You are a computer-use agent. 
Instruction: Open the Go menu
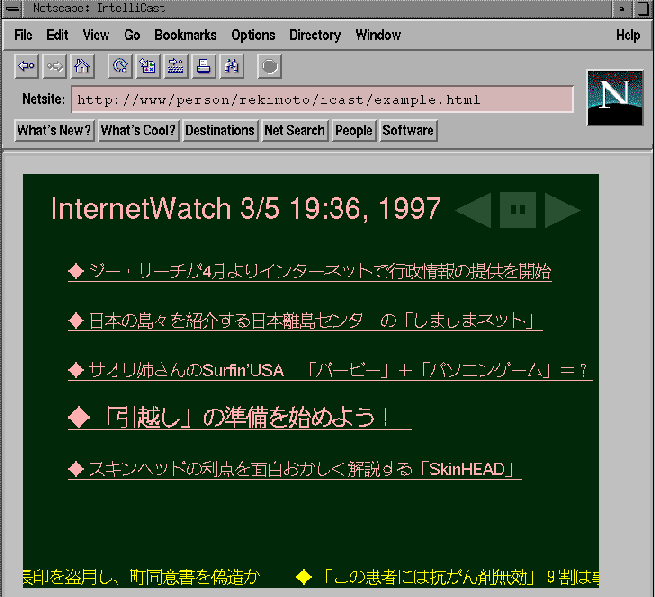point(132,35)
